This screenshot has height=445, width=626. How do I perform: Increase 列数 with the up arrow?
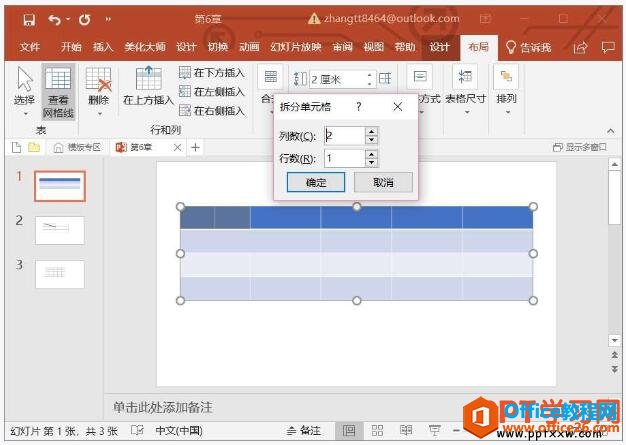tap(372, 132)
